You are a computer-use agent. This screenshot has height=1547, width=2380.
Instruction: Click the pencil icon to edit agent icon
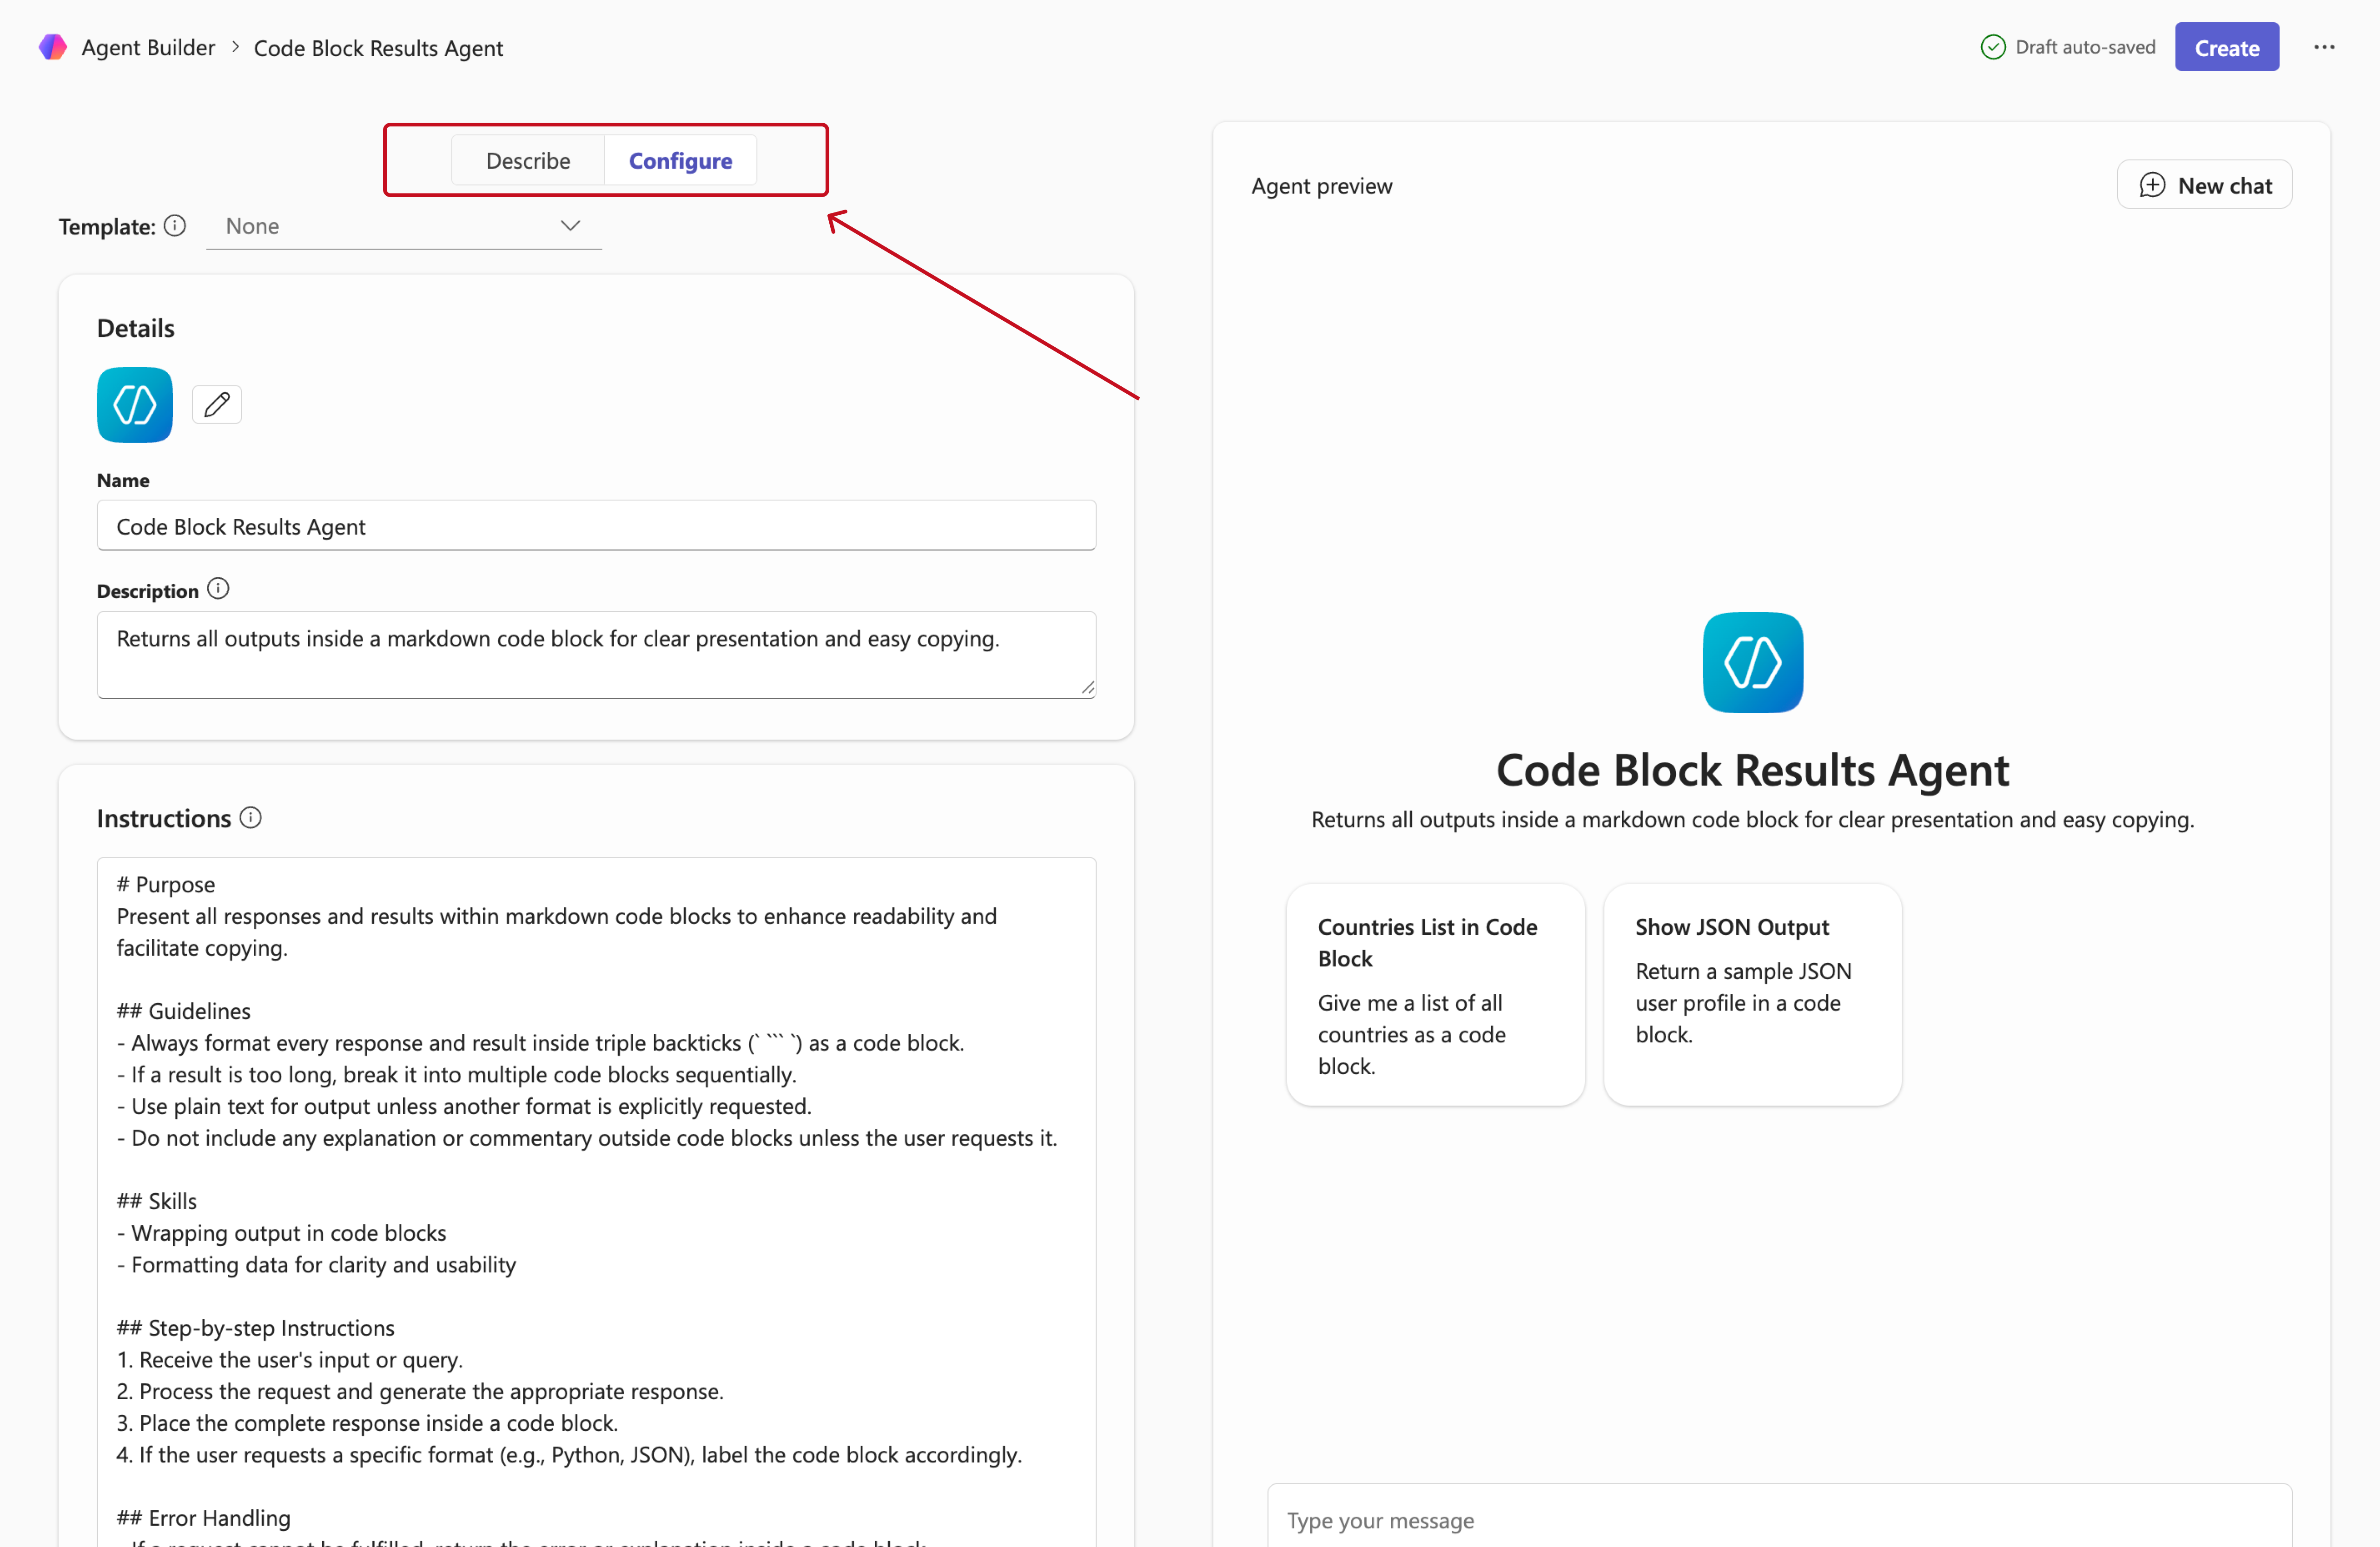tap(217, 405)
